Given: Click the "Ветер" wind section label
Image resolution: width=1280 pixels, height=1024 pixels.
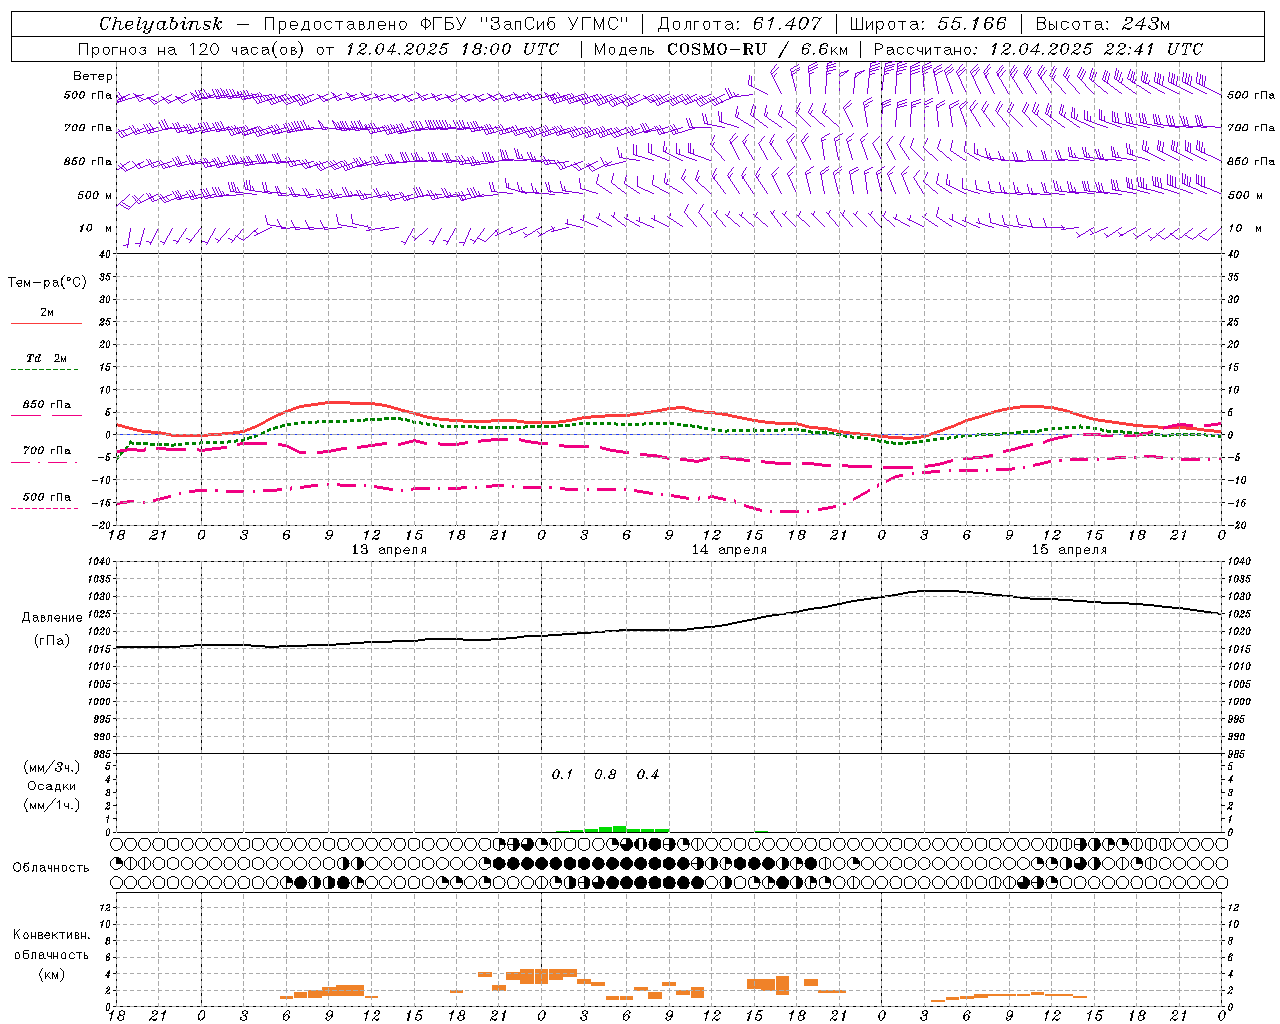Looking at the screenshot, I should (93, 76).
